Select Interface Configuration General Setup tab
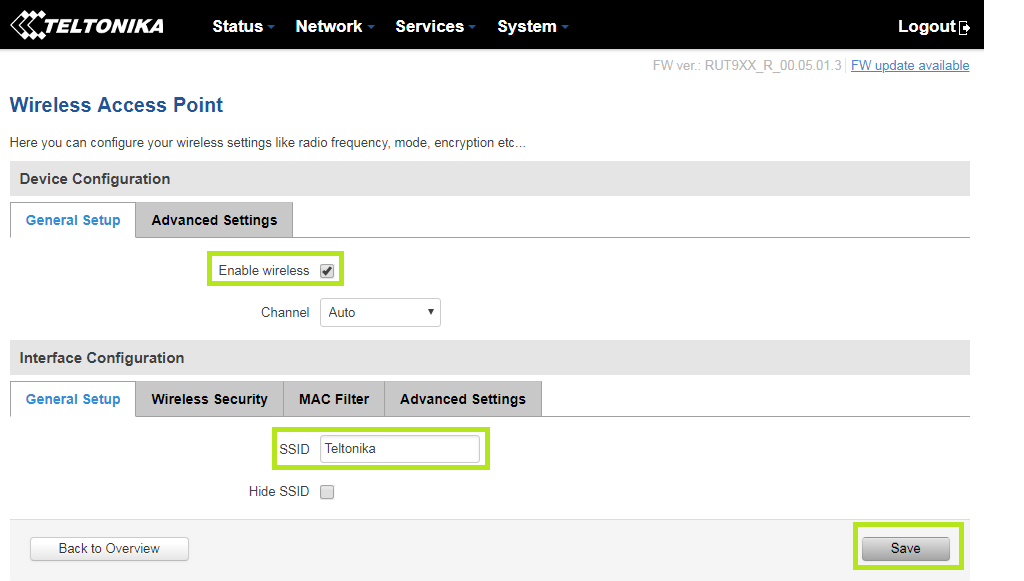The height and width of the screenshot is (581, 1024). click(x=73, y=399)
